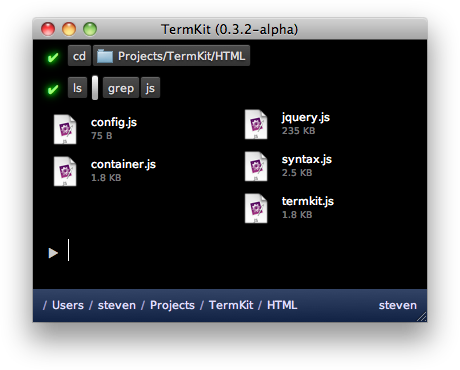Click the jquery.js file name
Screen dimensions: 460x370
(x=306, y=117)
